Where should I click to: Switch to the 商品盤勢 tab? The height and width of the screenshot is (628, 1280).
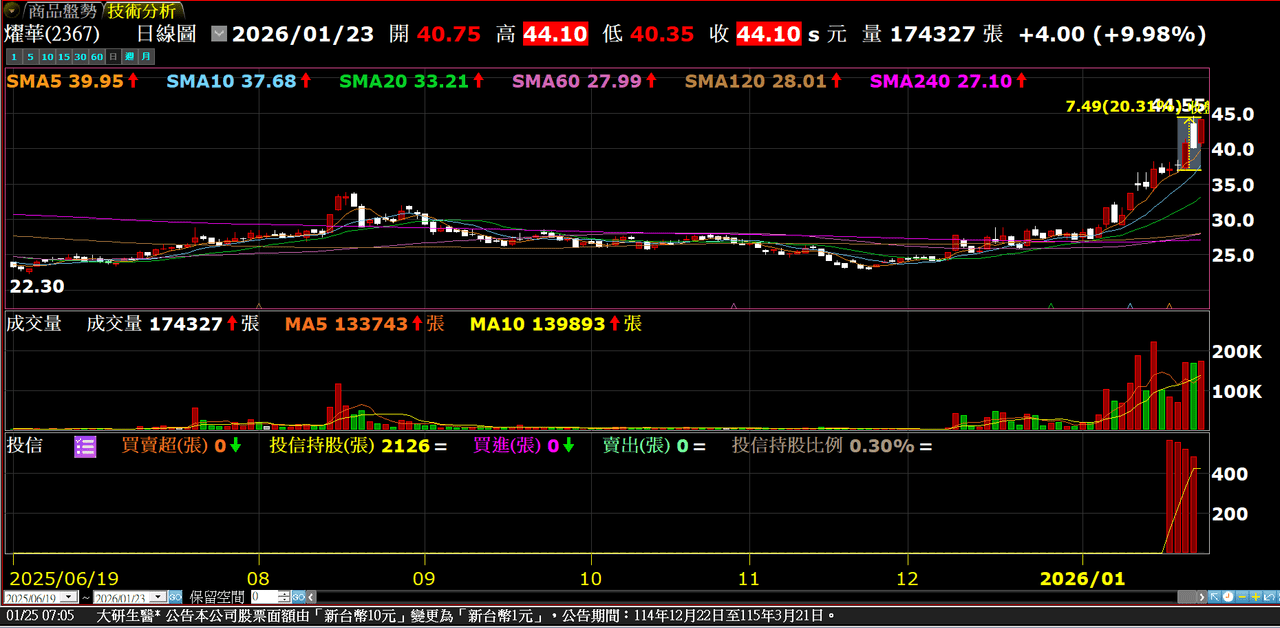(62, 11)
